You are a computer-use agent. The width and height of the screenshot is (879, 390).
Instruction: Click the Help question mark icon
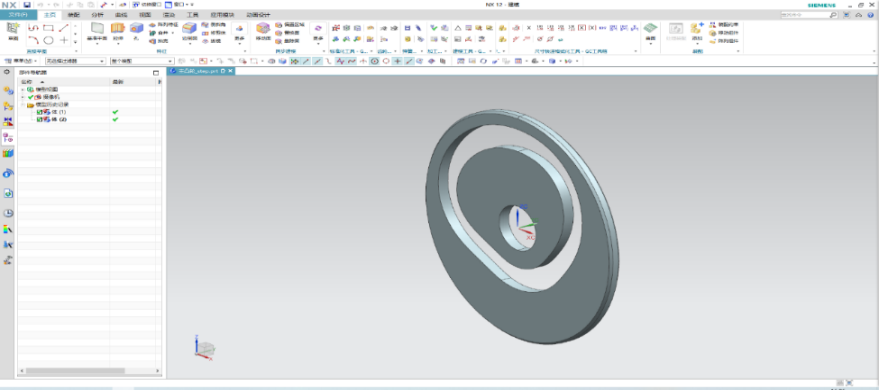(871, 15)
